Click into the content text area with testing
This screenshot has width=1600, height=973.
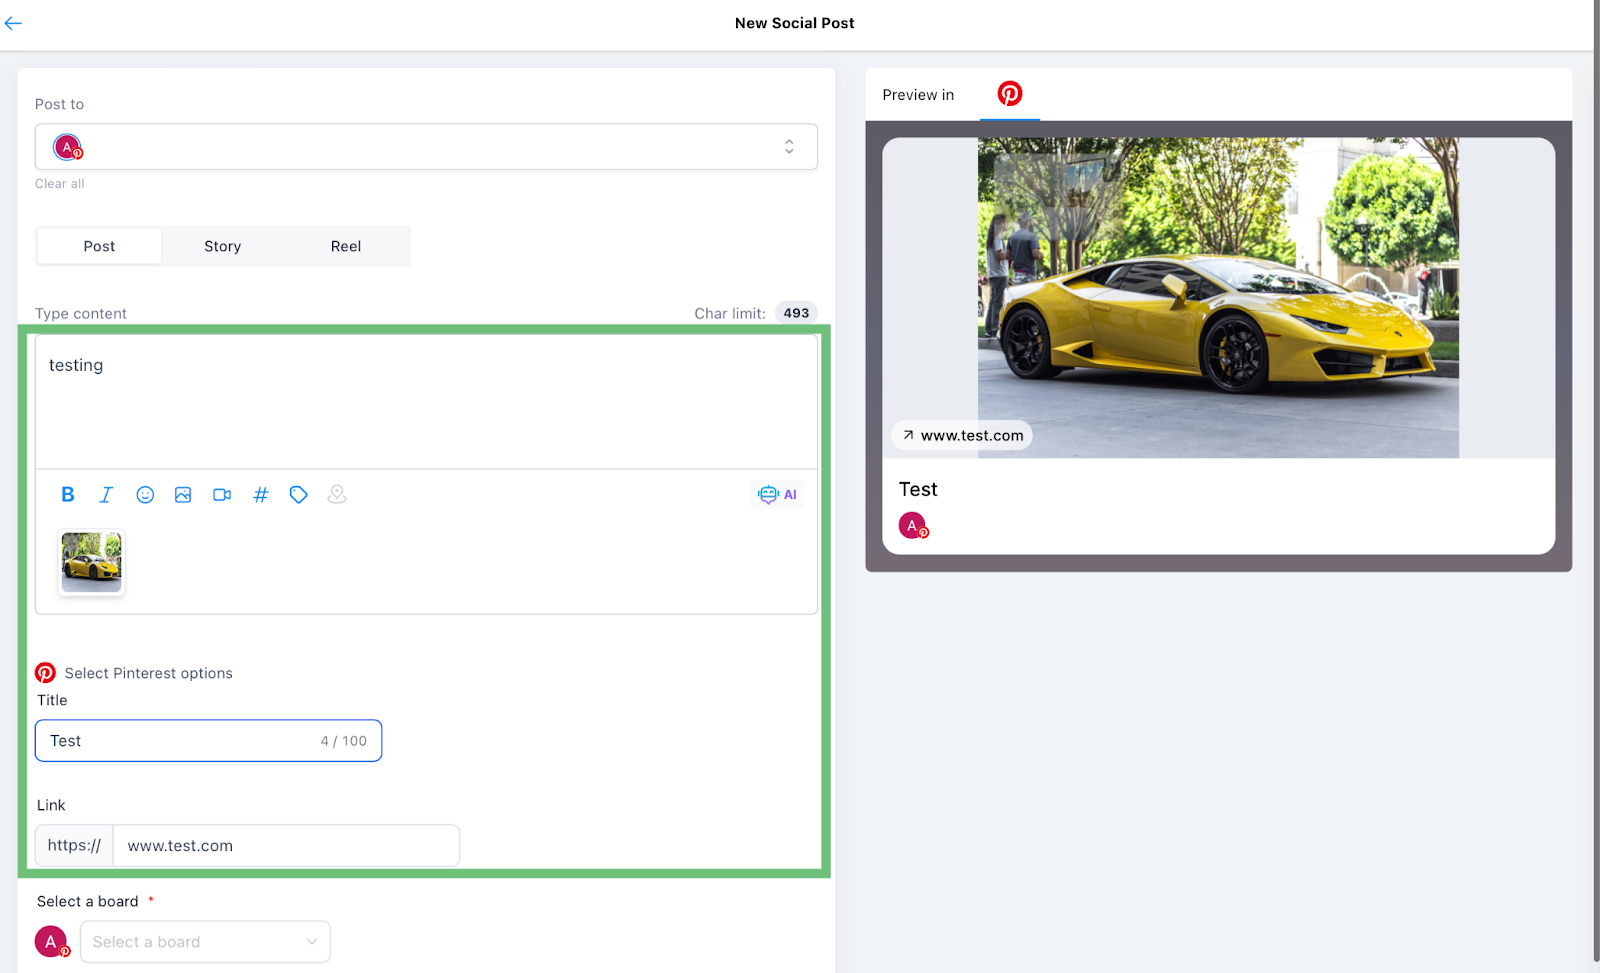pos(426,401)
